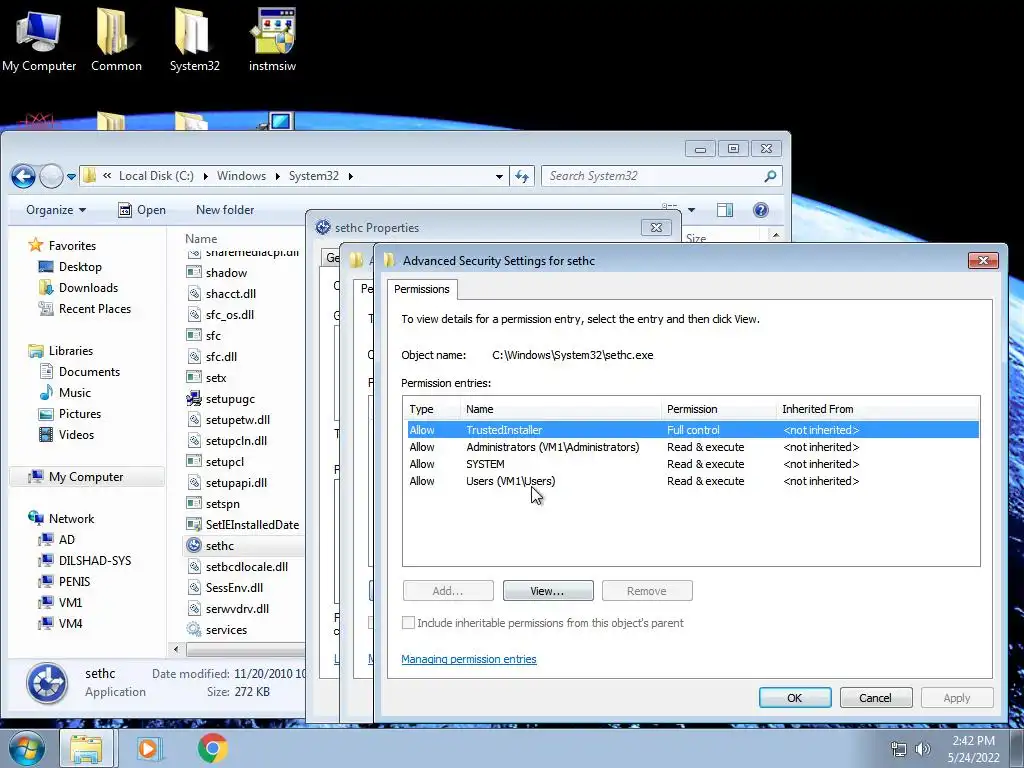
Task: Expand the Windows breadcrumb arrow
Action: [278, 176]
